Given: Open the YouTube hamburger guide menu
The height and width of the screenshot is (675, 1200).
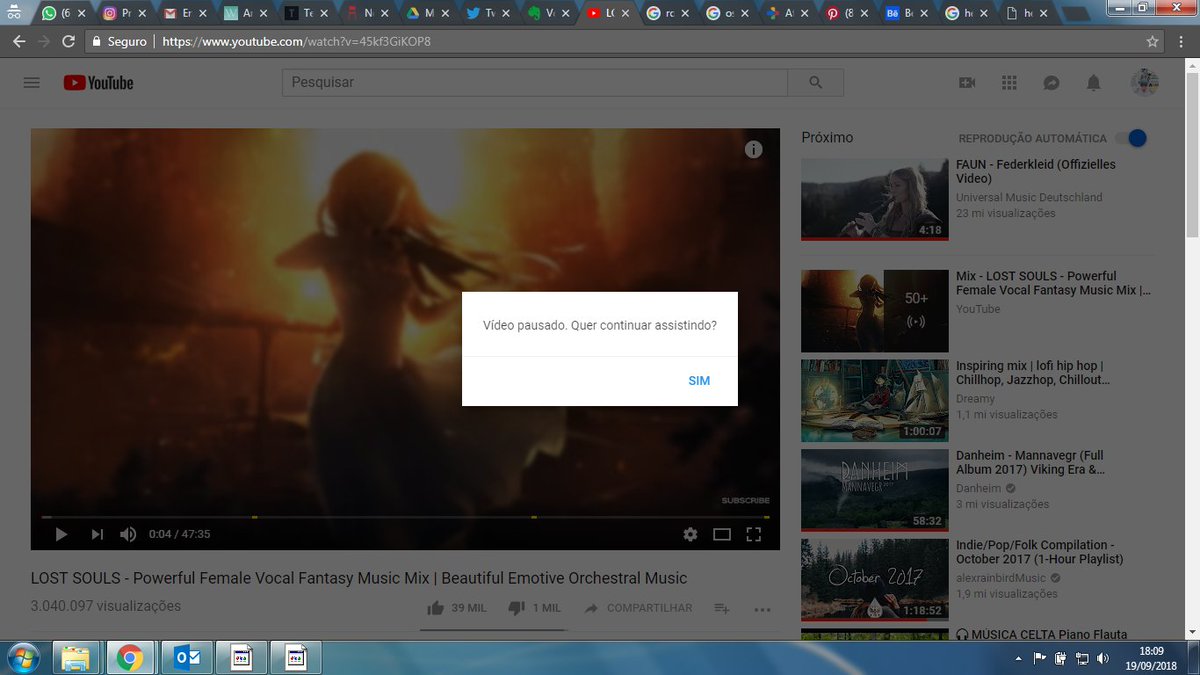Looking at the screenshot, I should coord(31,83).
